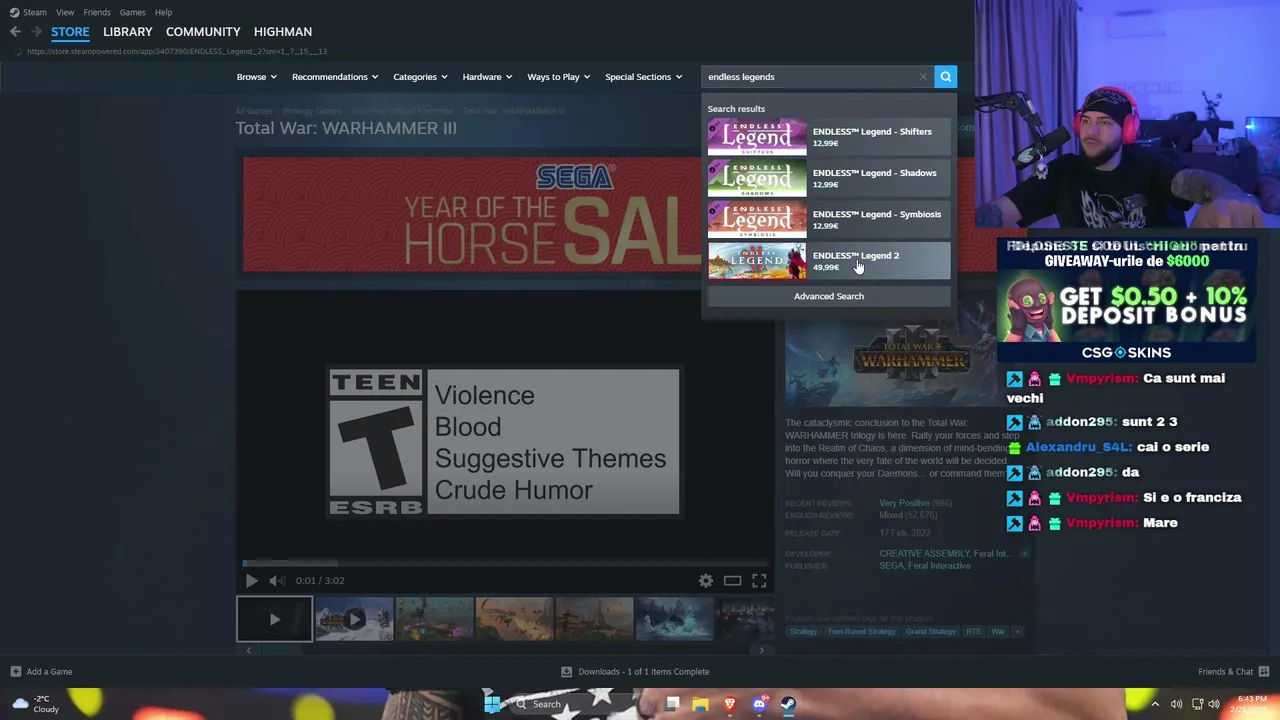The width and height of the screenshot is (1280, 720).
Task: Open Special Sections dropdown
Action: [644, 77]
